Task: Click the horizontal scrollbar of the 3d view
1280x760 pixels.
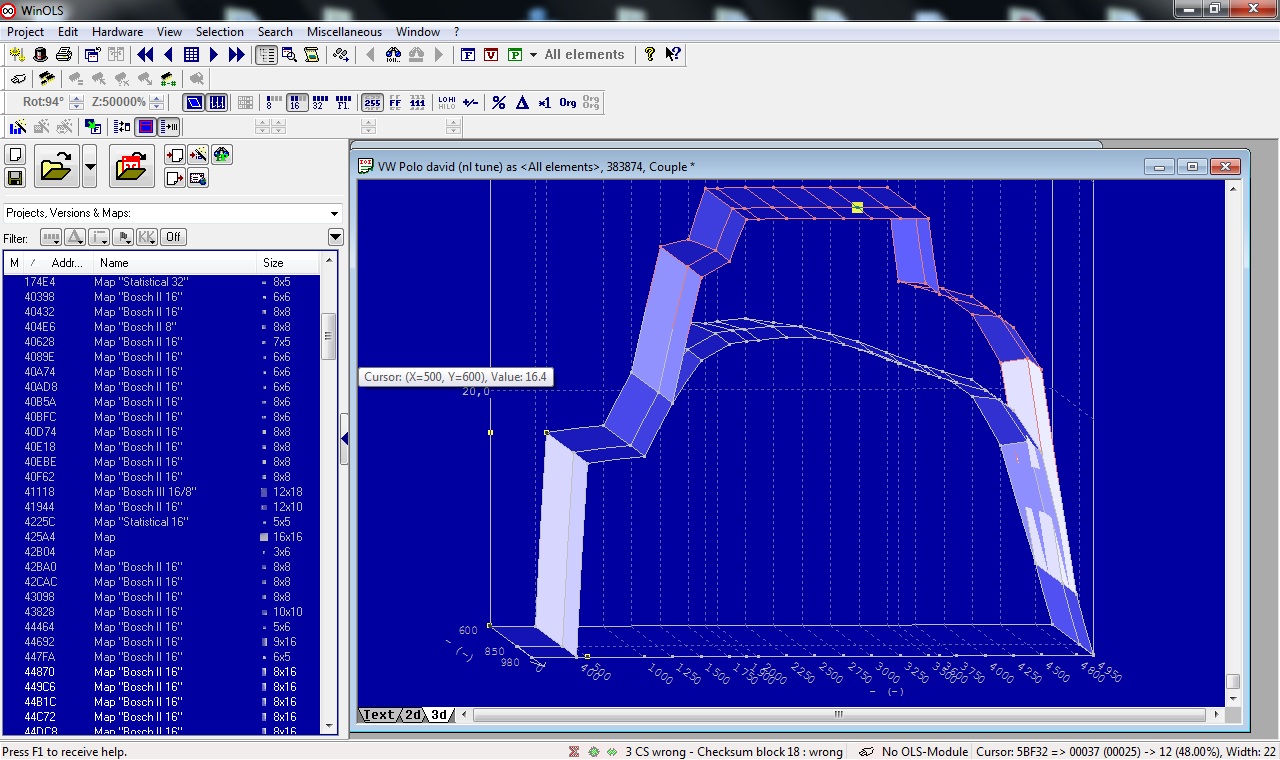Action: 838,715
